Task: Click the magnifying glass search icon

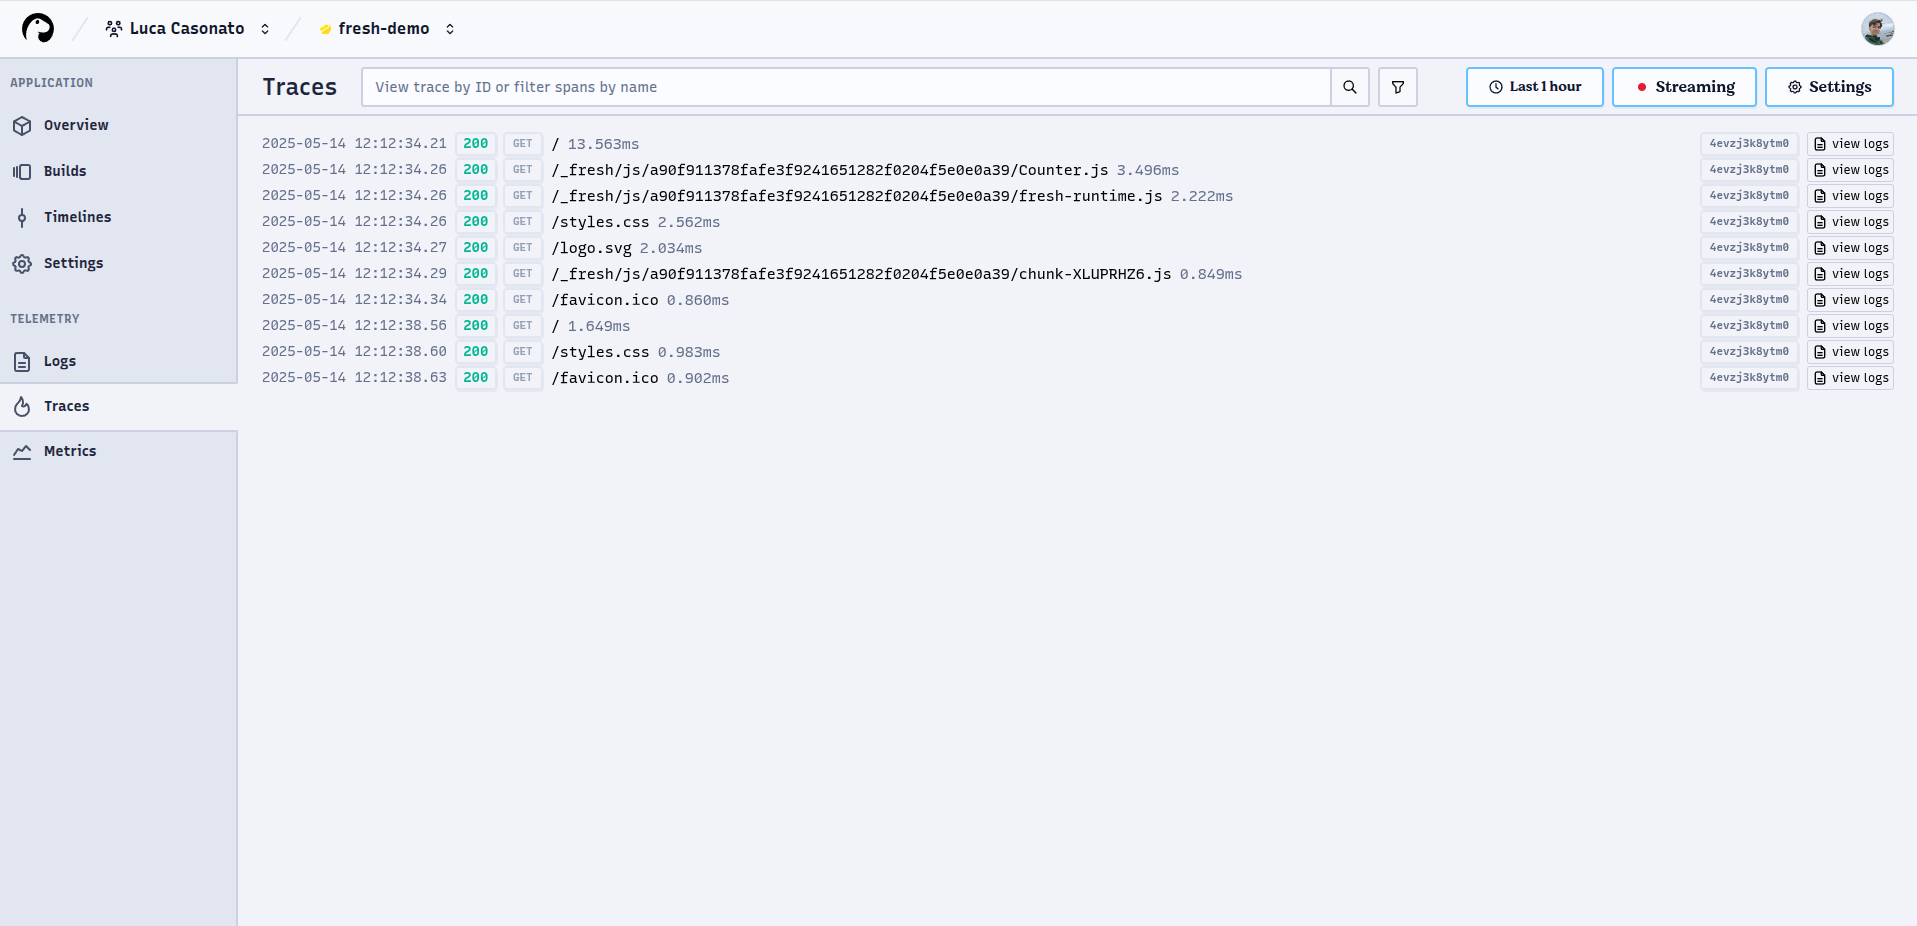Action: pyautogui.click(x=1349, y=87)
